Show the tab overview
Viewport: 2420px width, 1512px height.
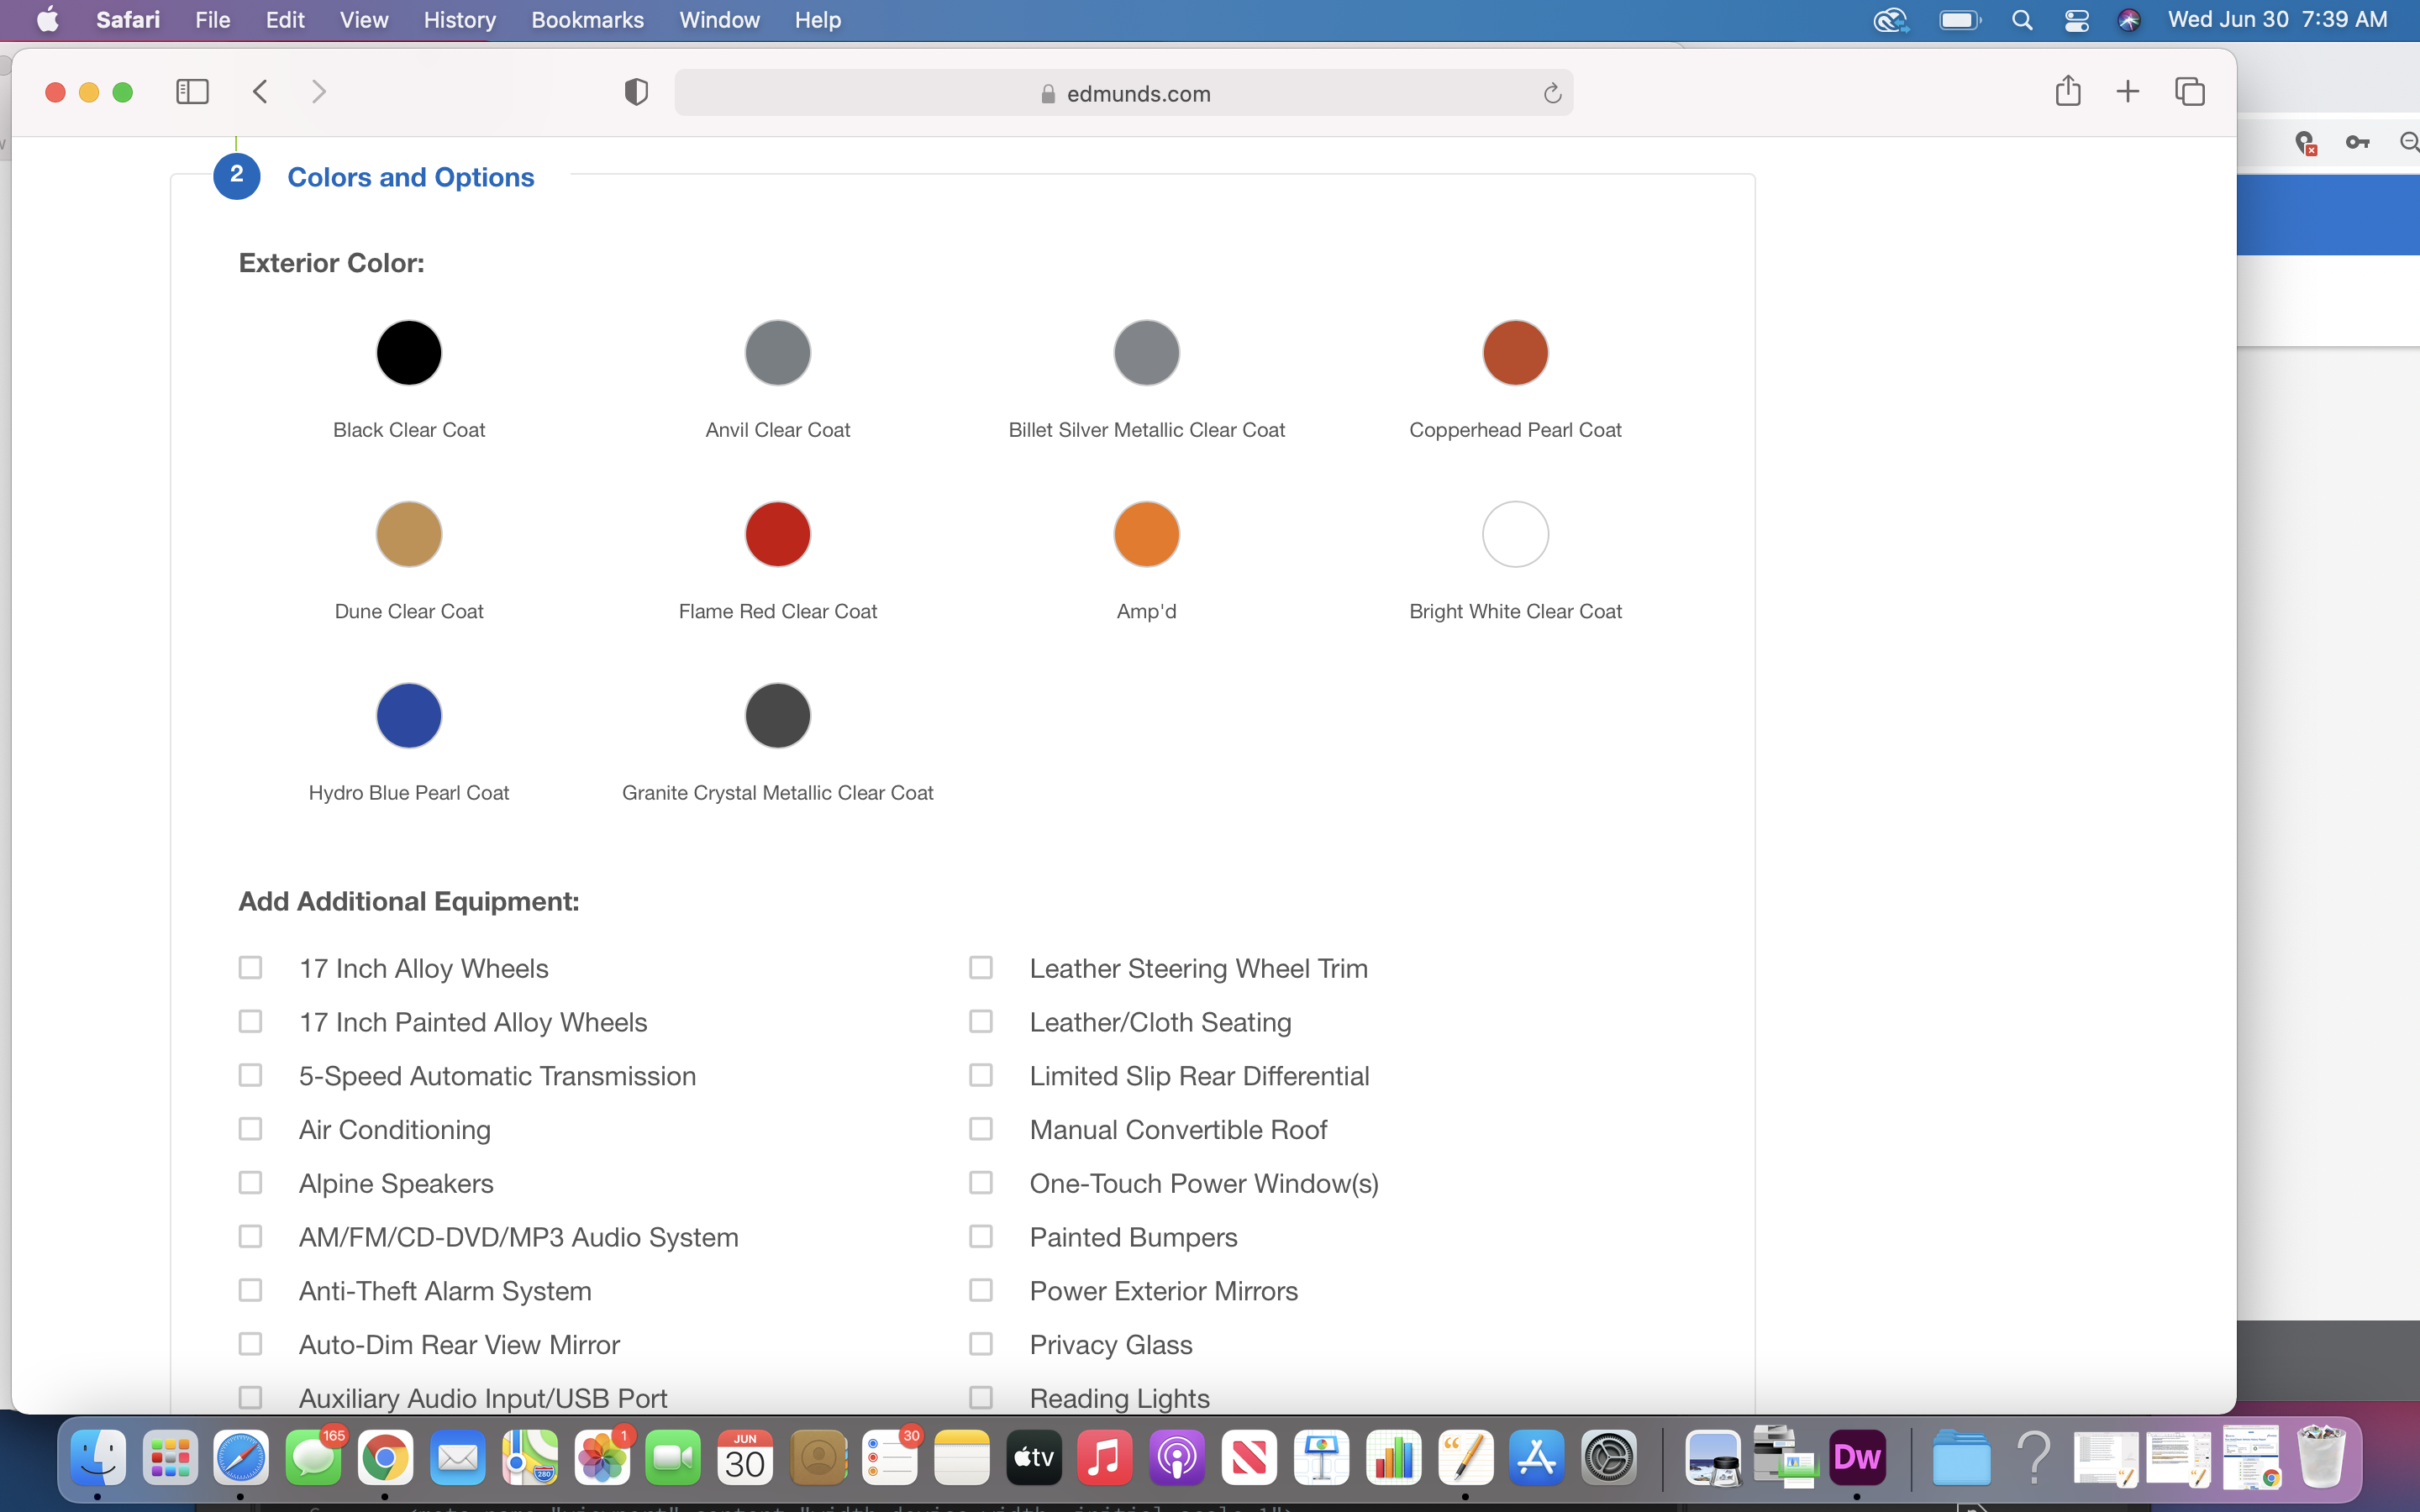click(2190, 92)
